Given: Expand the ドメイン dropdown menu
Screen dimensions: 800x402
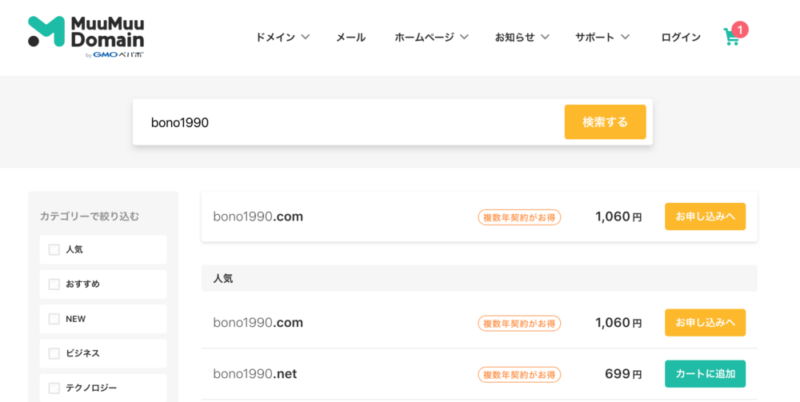Looking at the screenshot, I should 282,37.
